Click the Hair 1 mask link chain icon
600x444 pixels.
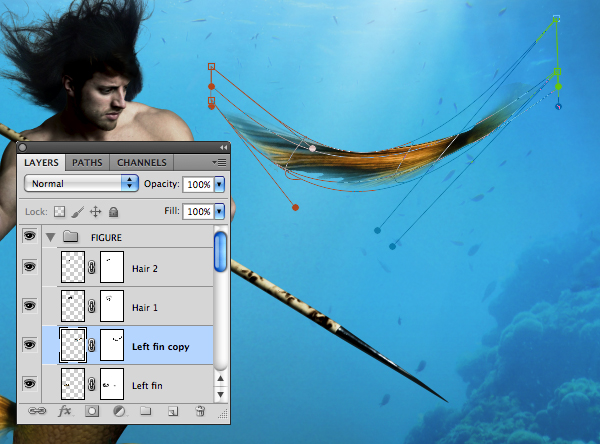point(91,306)
